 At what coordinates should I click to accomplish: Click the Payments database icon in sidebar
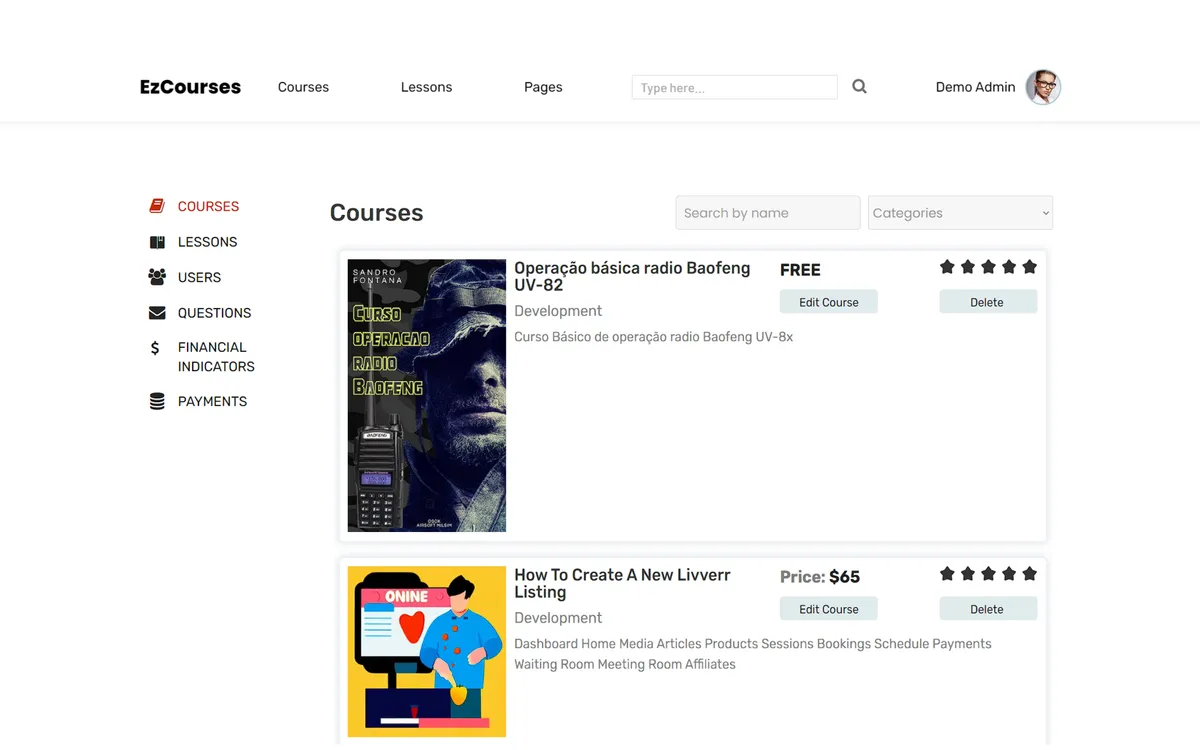point(157,401)
